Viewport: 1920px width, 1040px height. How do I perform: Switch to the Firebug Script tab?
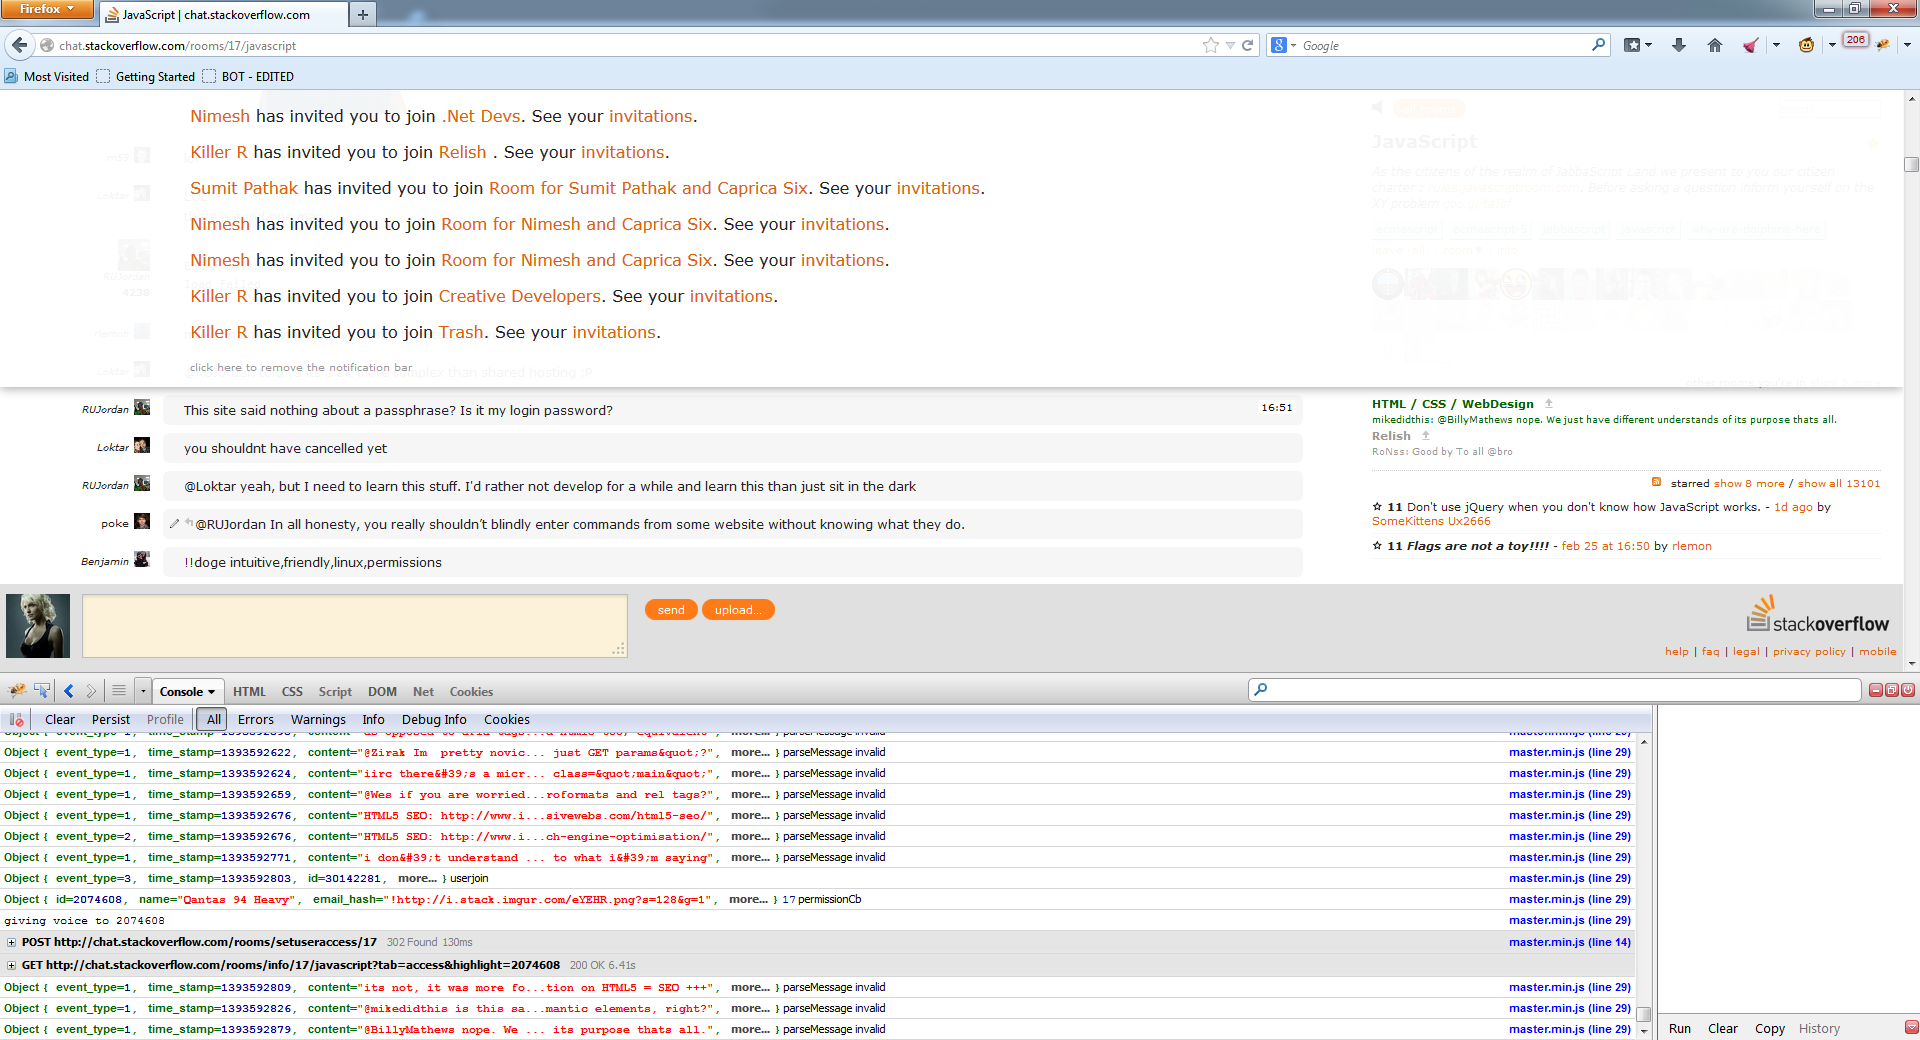[x=335, y=691]
